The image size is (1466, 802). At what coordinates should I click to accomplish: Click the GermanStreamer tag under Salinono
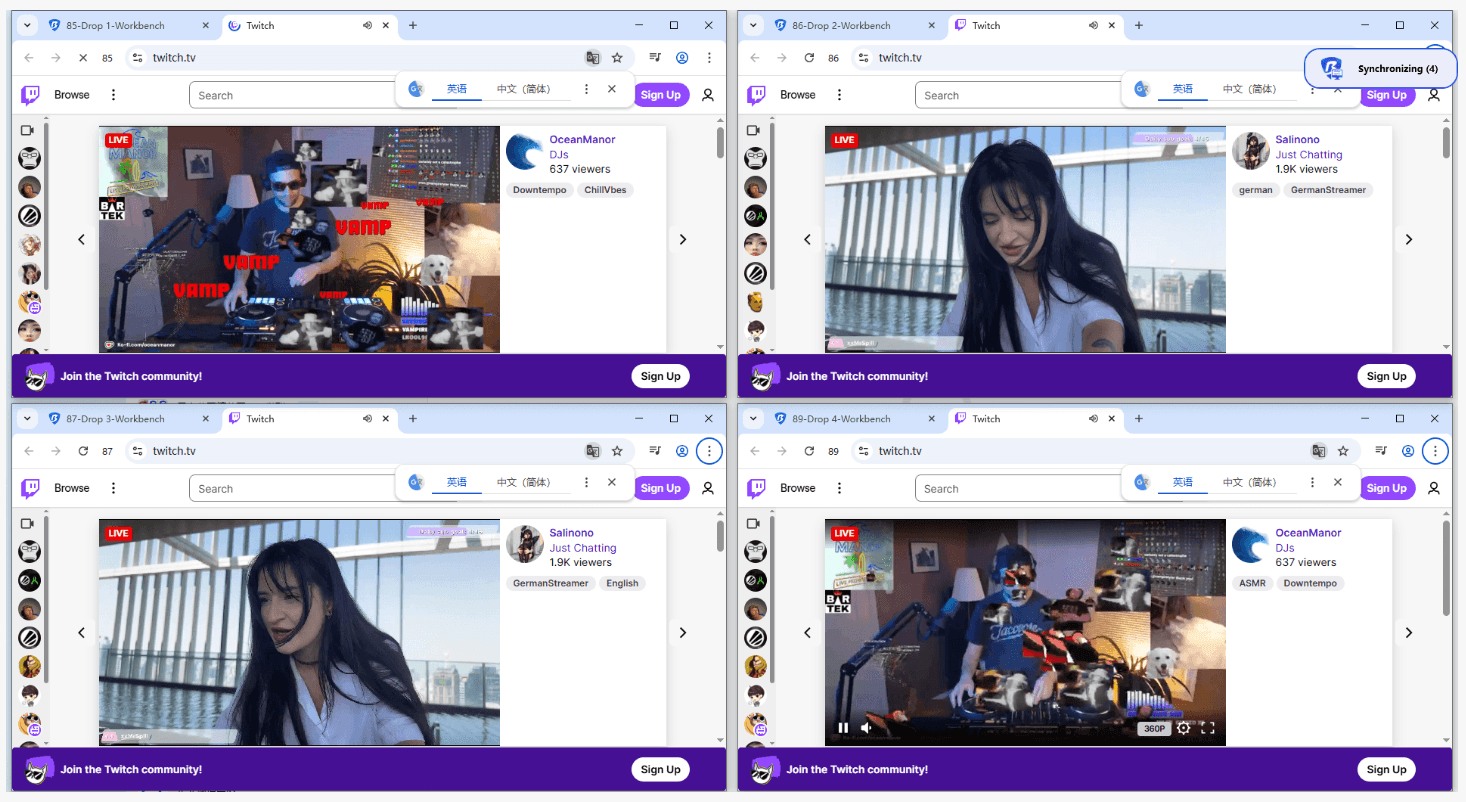[x=1327, y=189]
